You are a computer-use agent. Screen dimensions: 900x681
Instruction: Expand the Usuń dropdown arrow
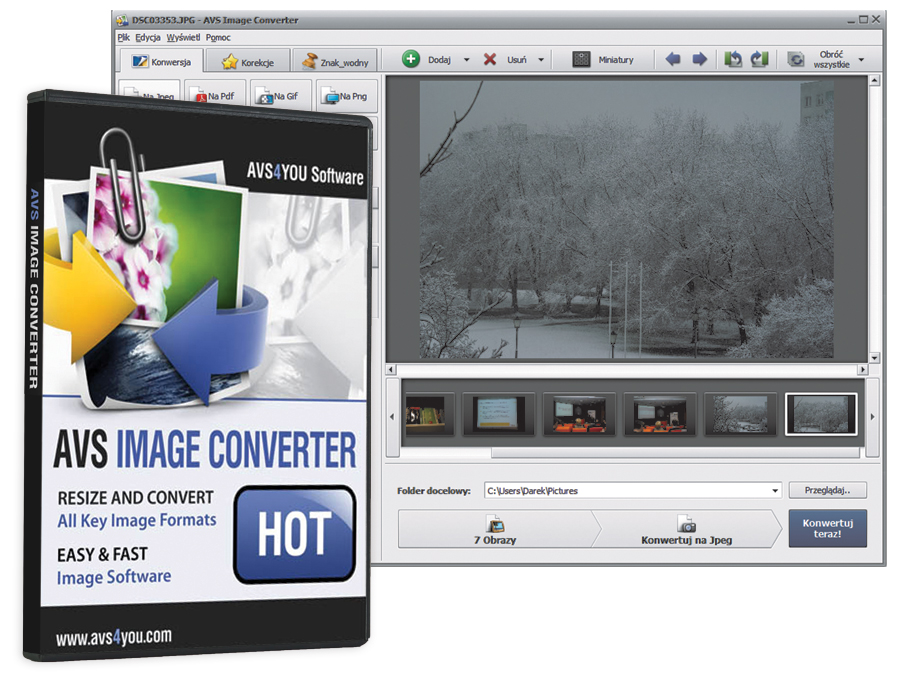541,60
